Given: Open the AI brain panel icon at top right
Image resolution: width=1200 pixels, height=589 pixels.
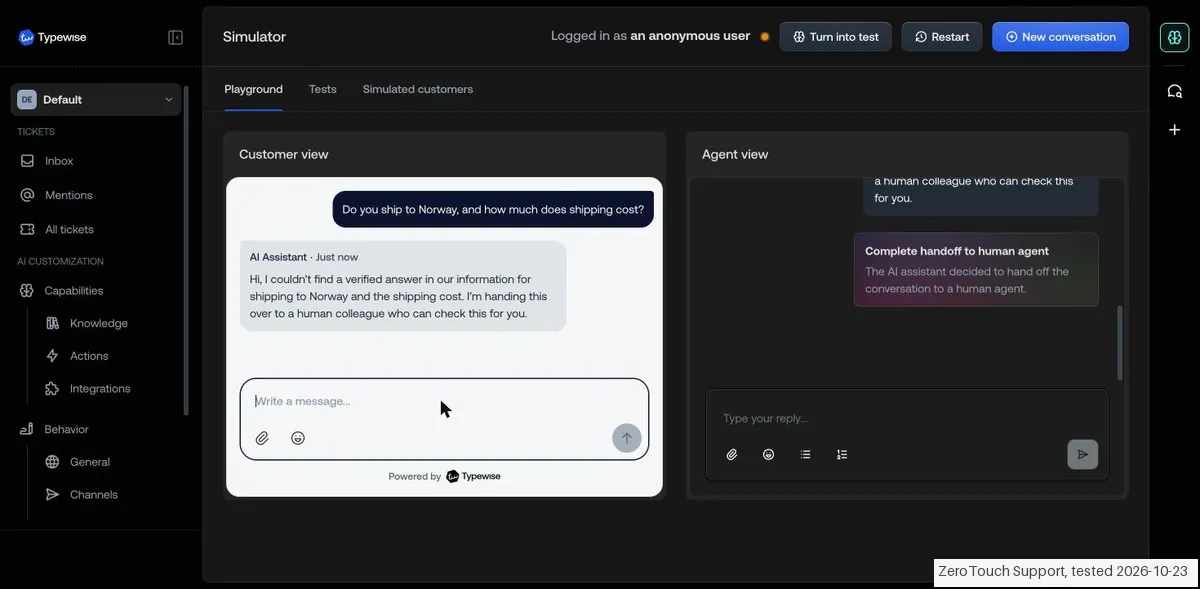Looking at the screenshot, I should pos(1174,37).
